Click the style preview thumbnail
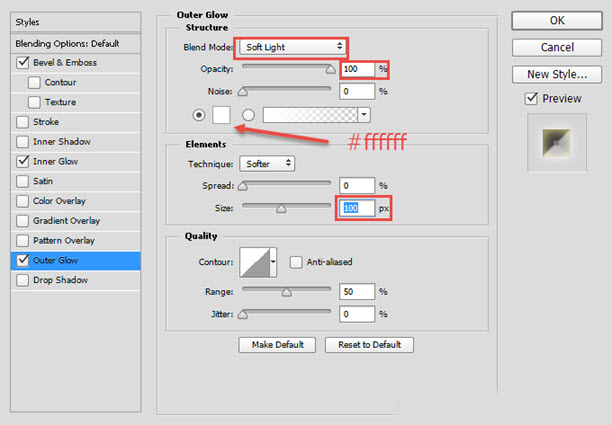The image size is (612, 425). (x=557, y=143)
